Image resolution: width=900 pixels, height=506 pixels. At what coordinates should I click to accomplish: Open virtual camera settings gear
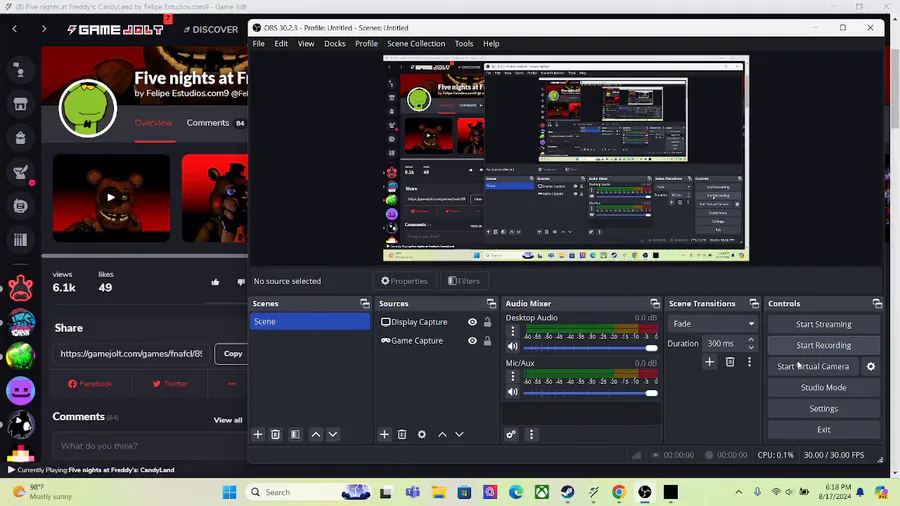point(871,366)
